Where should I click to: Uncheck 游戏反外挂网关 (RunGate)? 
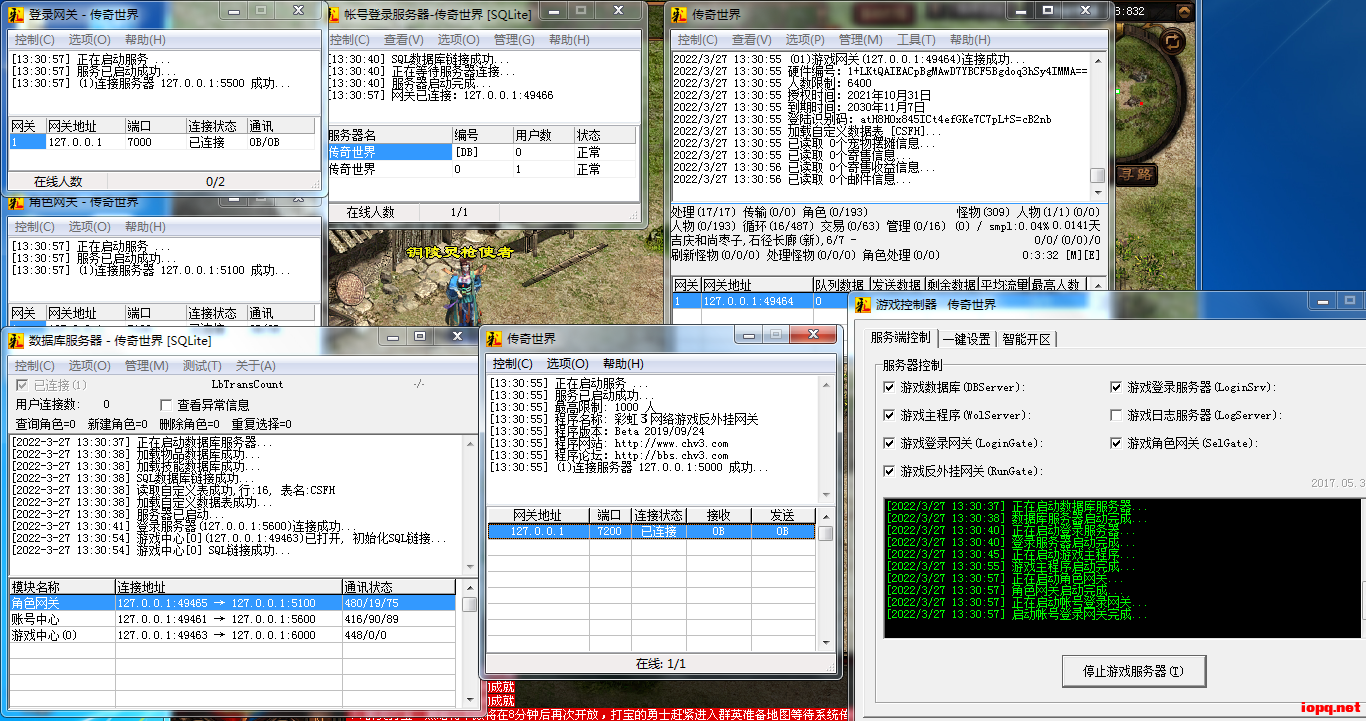click(890, 471)
